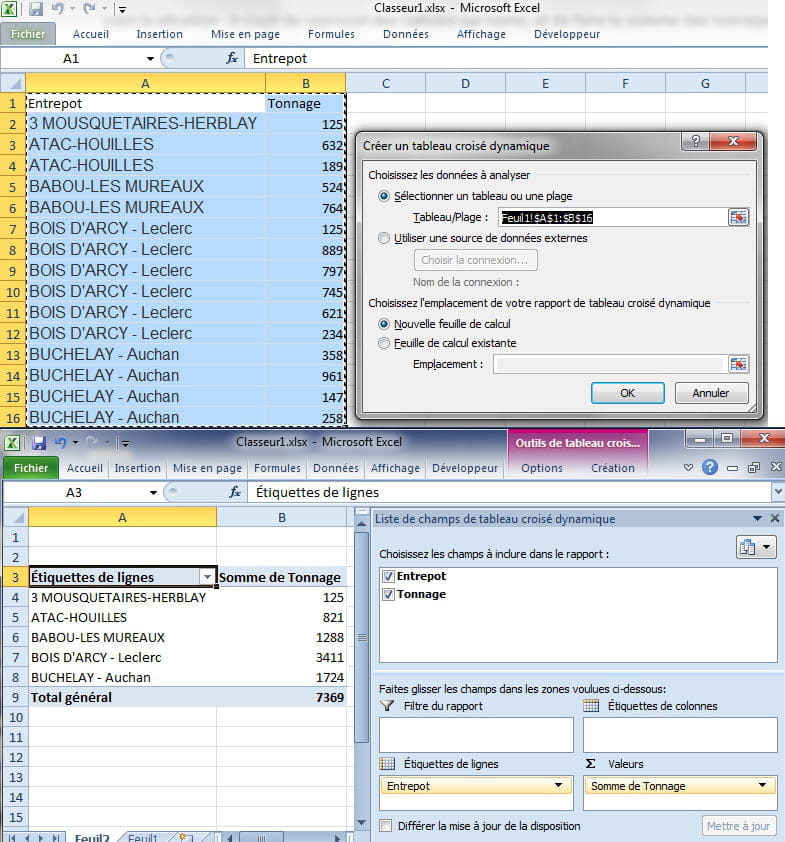Open the Création tab of pivot table tools
This screenshot has height=842, width=785.
coord(613,468)
